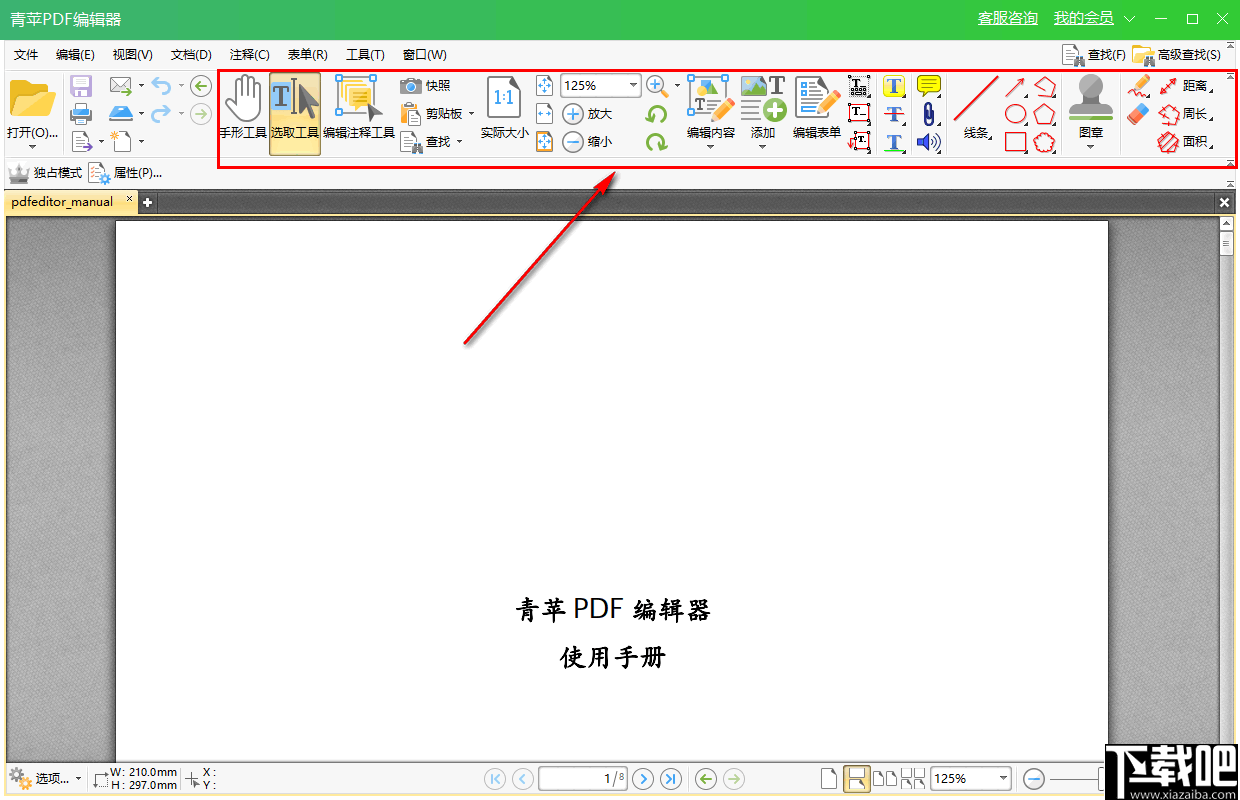Open the 注释(C) menu

pos(249,54)
